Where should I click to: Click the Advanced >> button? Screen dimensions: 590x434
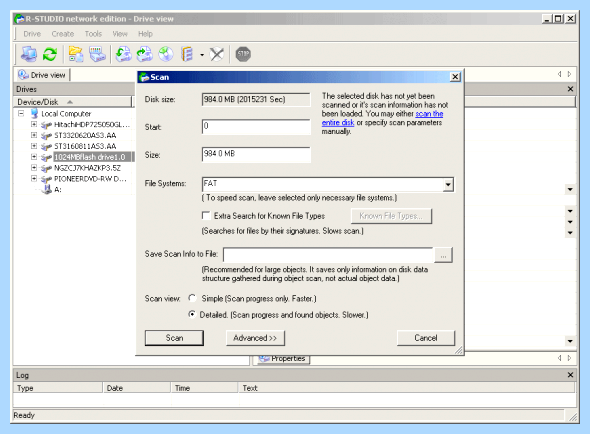[x=255, y=338]
